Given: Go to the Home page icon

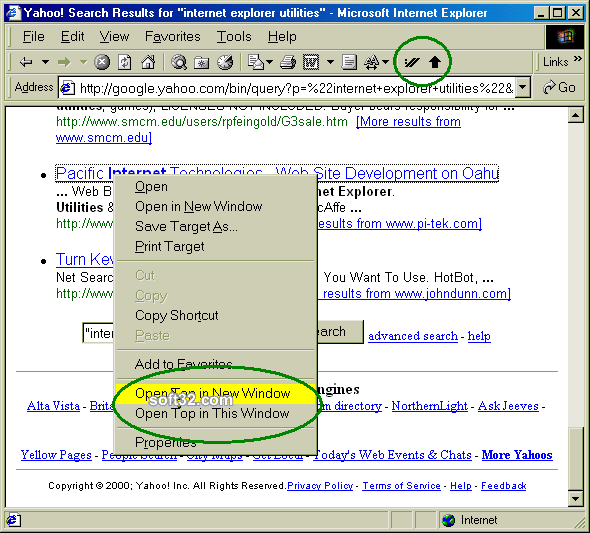Looking at the screenshot, I should point(148,62).
